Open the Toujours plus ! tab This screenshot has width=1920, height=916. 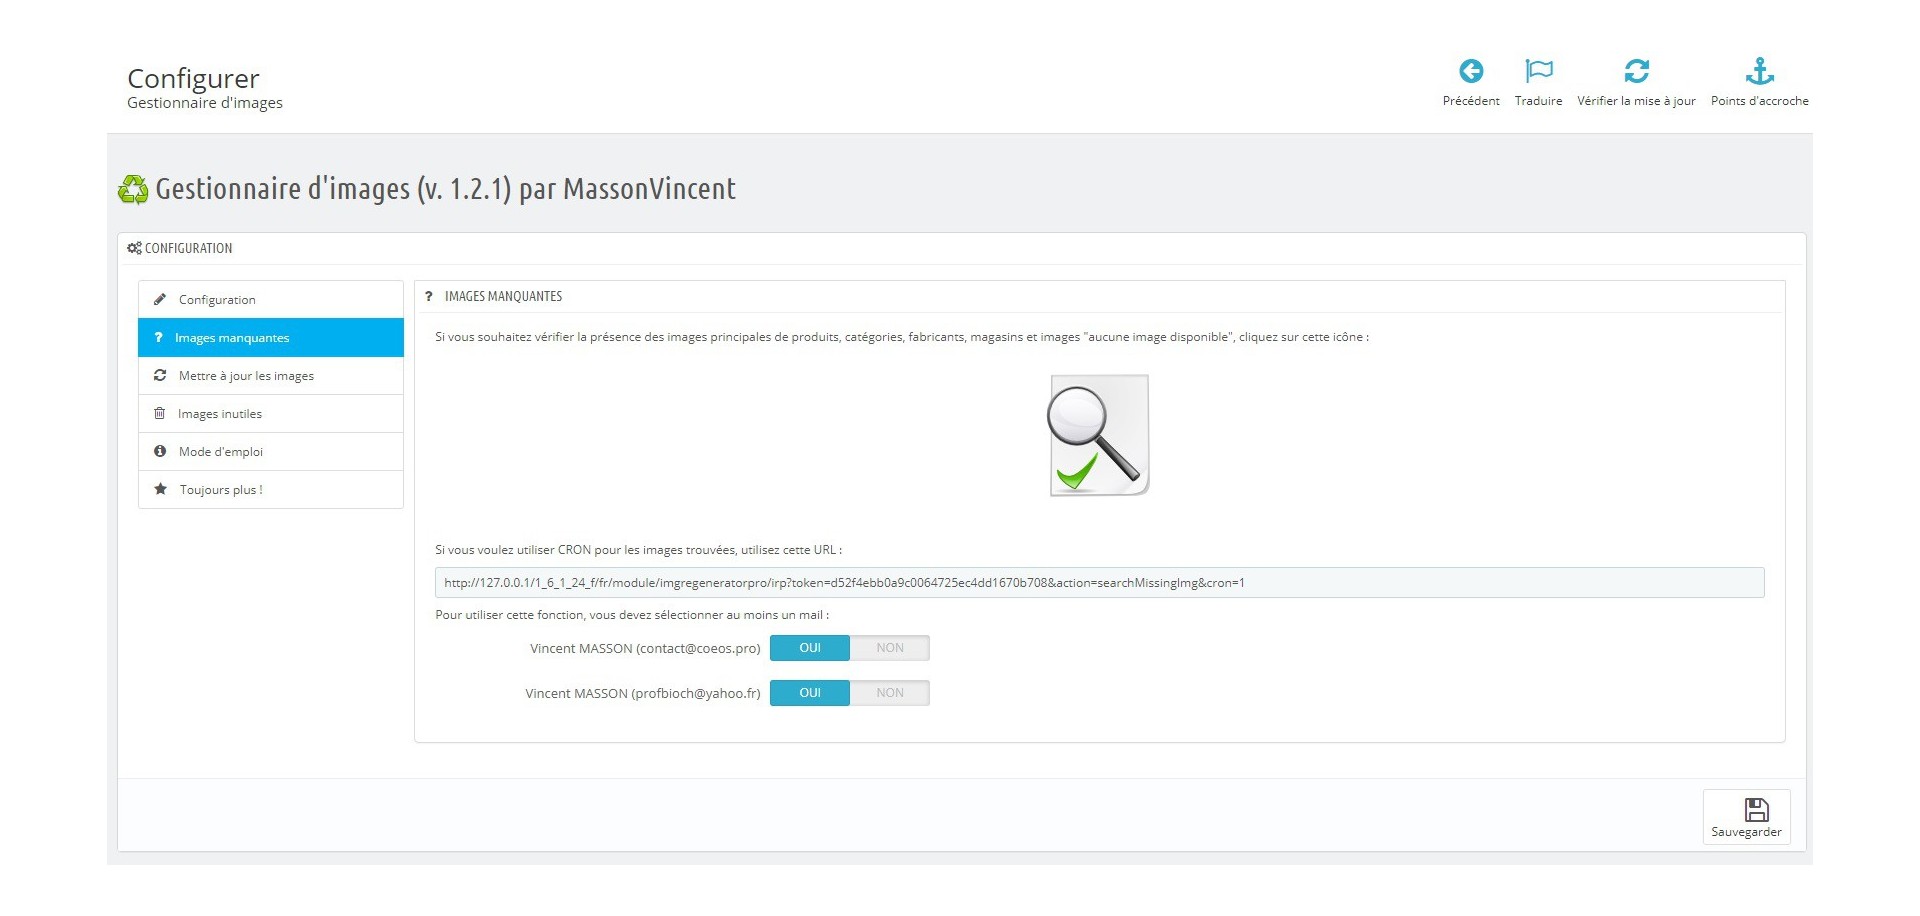coord(221,490)
